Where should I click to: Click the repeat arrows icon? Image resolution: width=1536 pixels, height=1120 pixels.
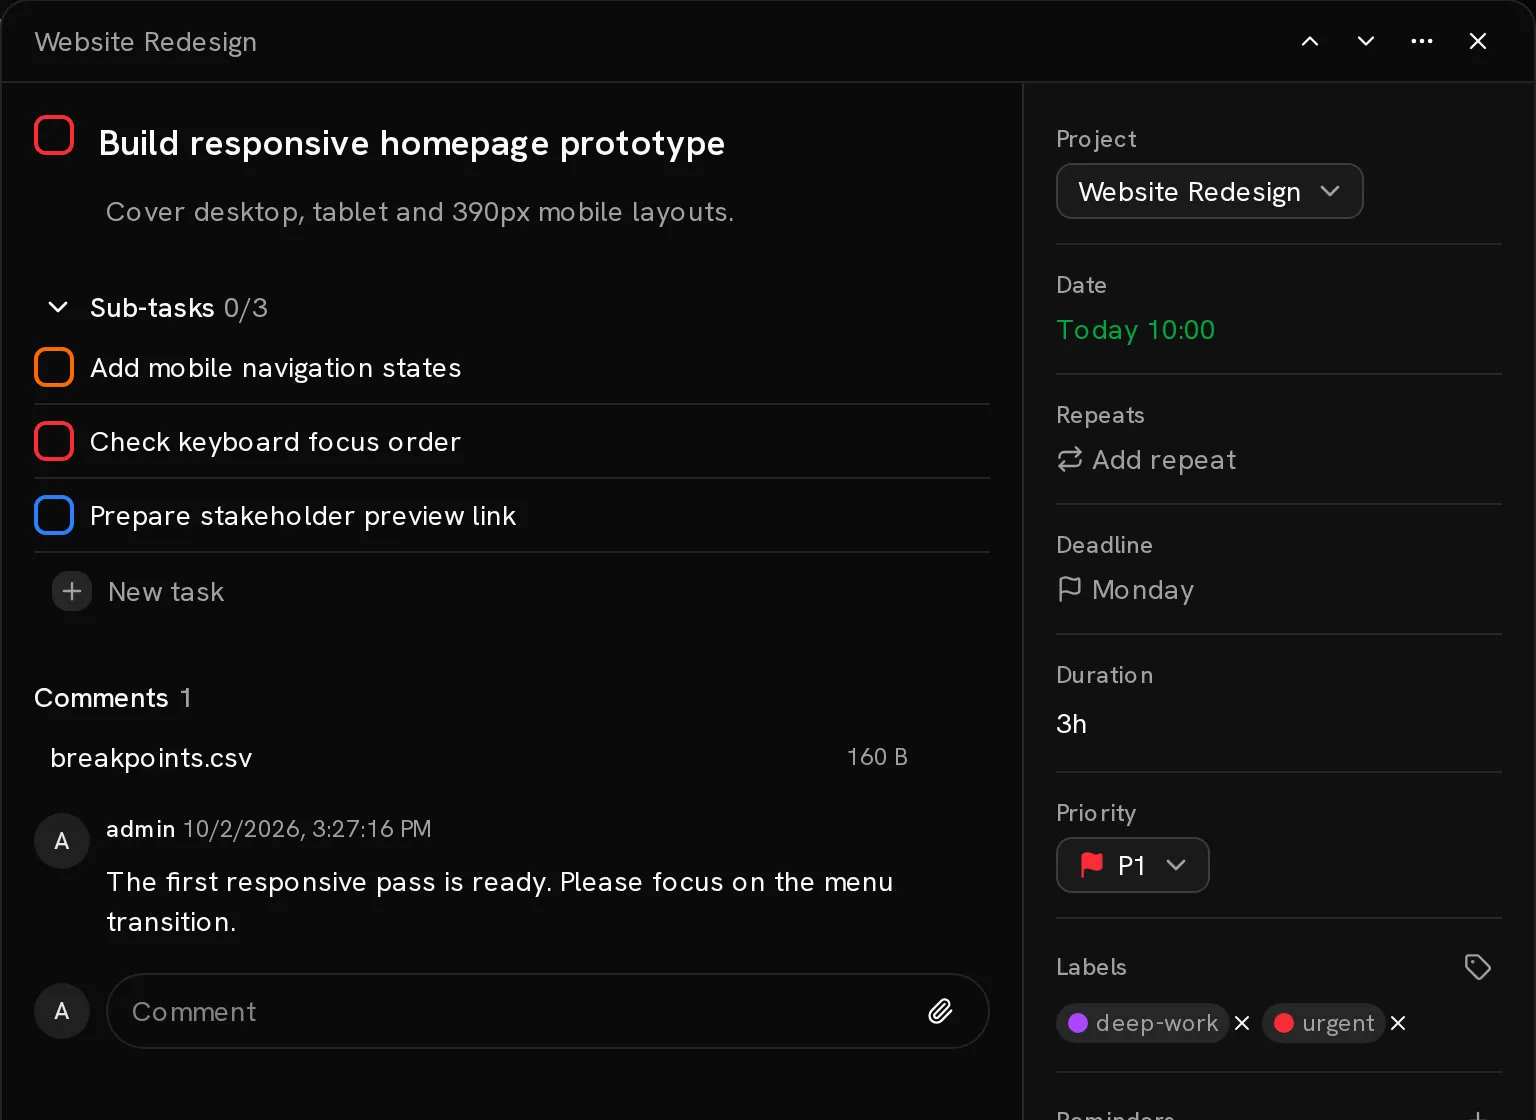(1070, 460)
